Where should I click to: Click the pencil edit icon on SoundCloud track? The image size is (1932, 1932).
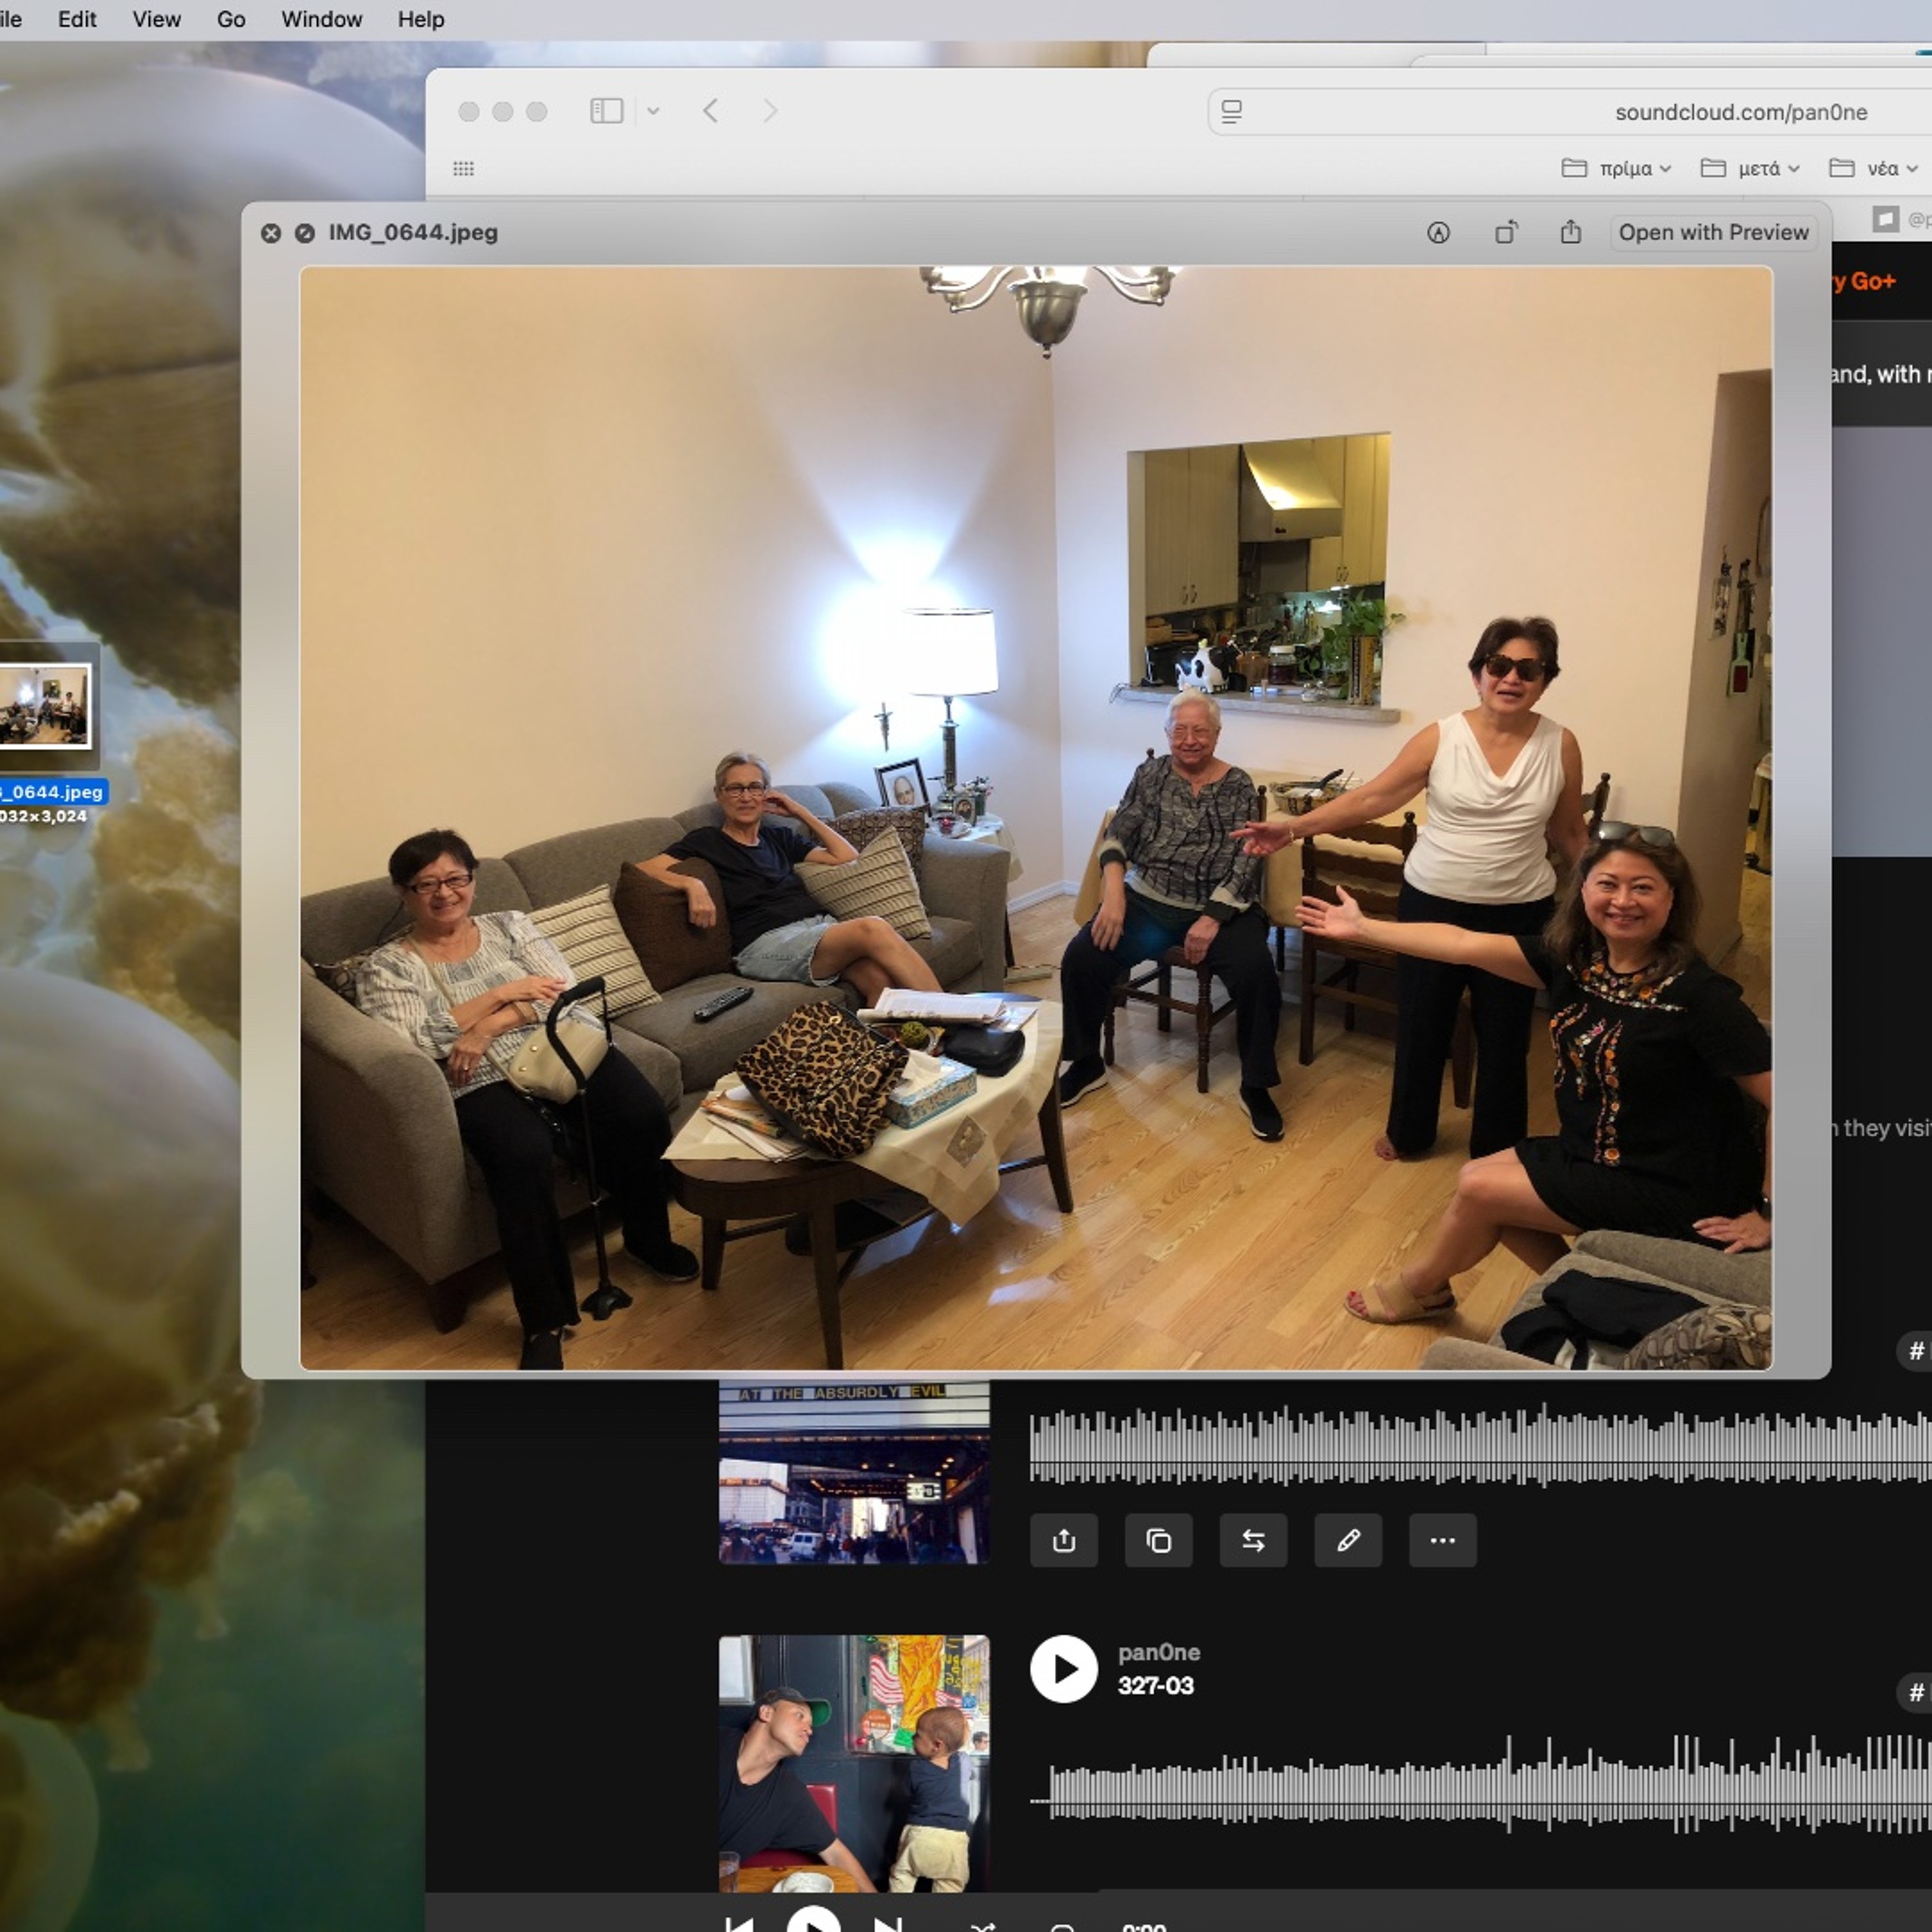click(x=1348, y=1540)
